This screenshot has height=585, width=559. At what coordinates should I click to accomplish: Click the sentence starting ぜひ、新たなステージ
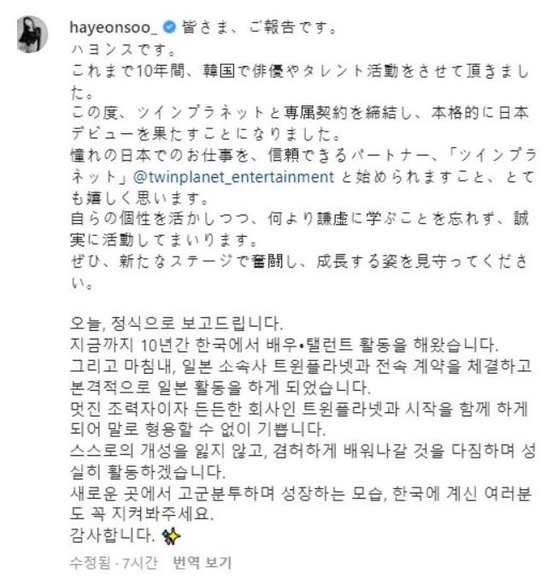(300, 272)
